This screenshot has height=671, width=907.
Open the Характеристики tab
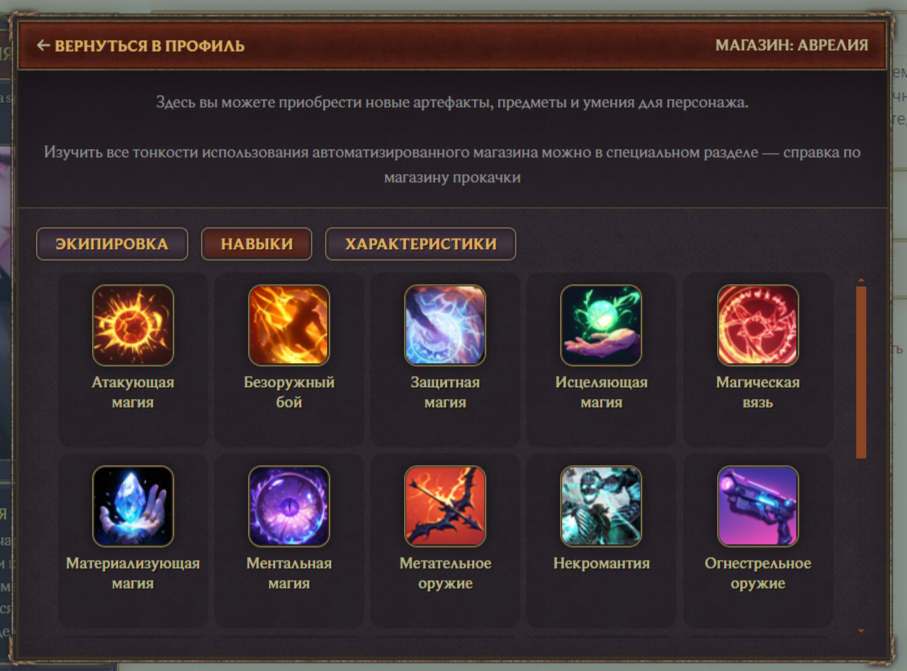pos(421,244)
